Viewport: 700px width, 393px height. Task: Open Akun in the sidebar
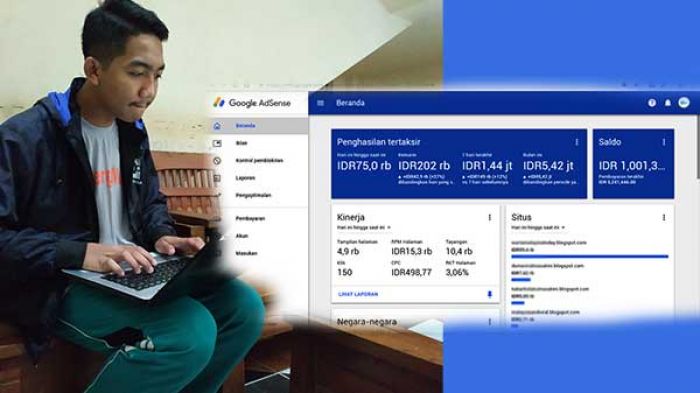coord(242,236)
